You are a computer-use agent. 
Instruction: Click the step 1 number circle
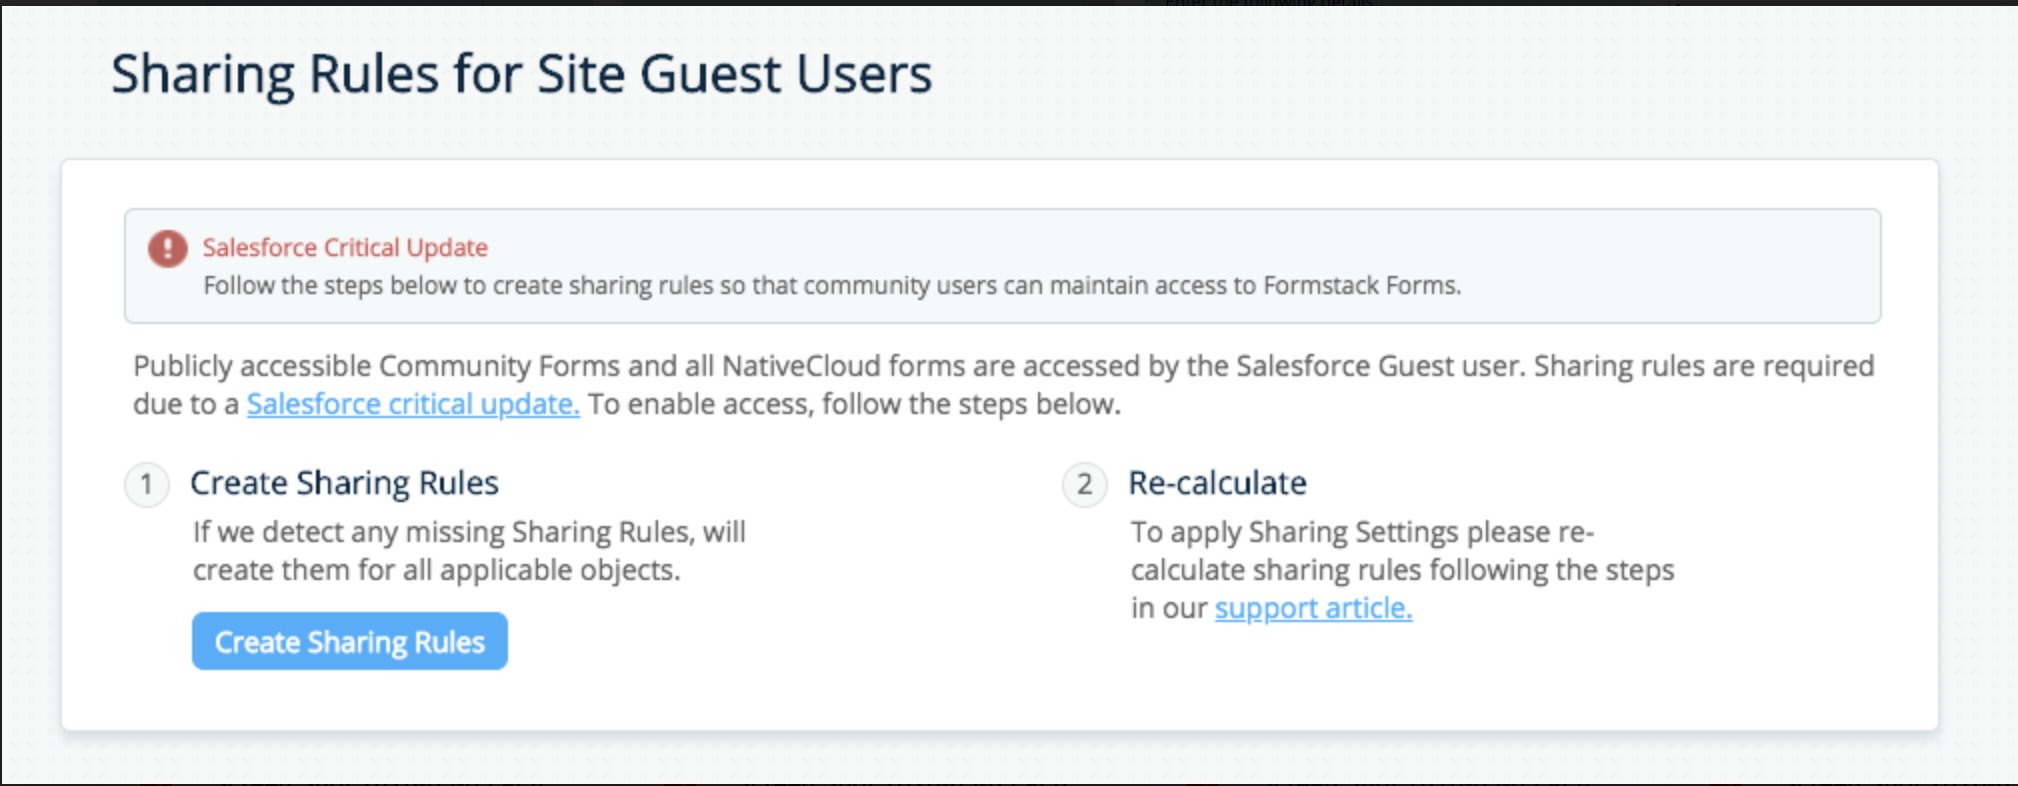(x=147, y=485)
